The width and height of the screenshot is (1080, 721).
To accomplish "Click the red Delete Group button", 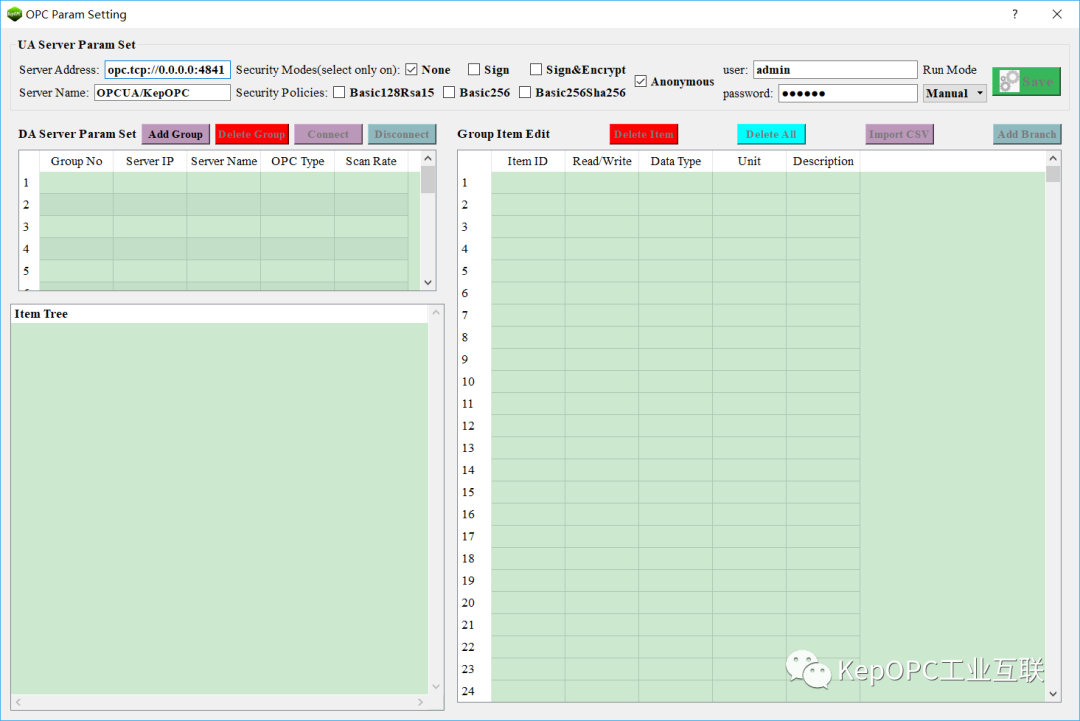I will tap(251, 134).
